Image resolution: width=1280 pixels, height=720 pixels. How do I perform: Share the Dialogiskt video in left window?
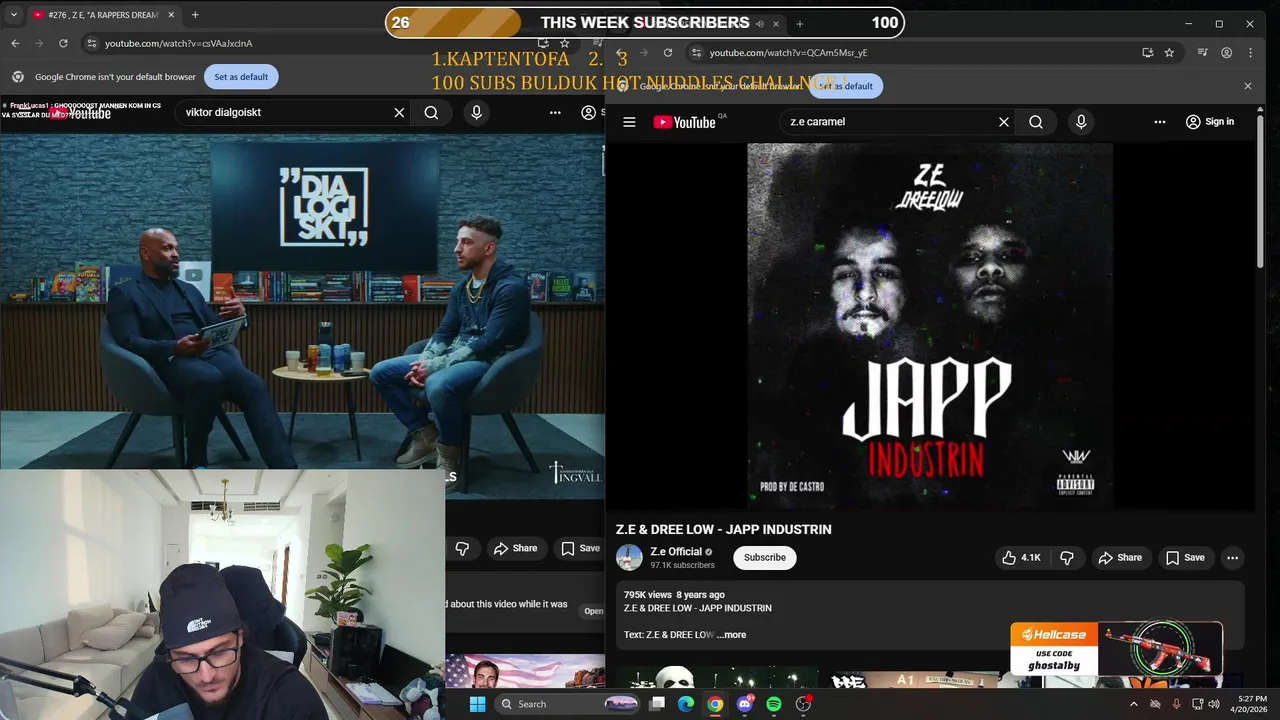515,548
